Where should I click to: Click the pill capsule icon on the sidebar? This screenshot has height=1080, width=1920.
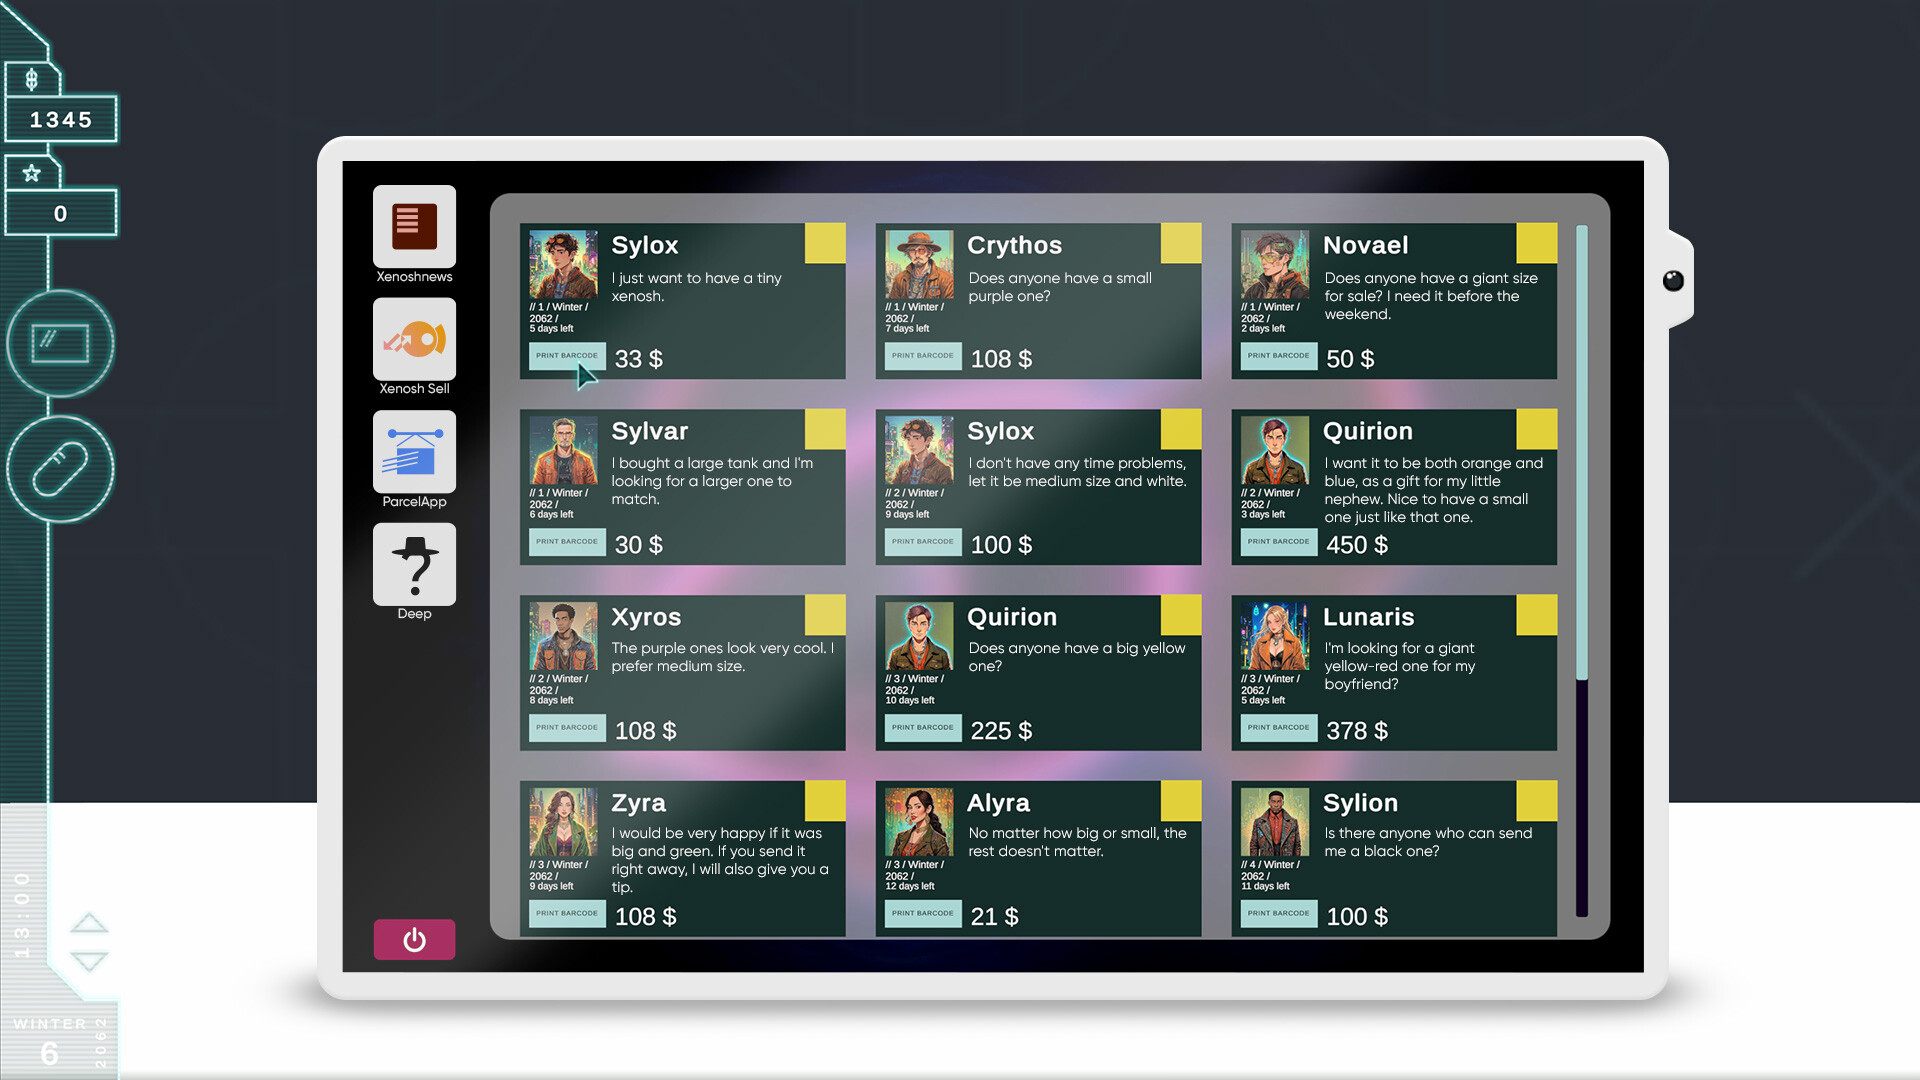pos(60,467)
